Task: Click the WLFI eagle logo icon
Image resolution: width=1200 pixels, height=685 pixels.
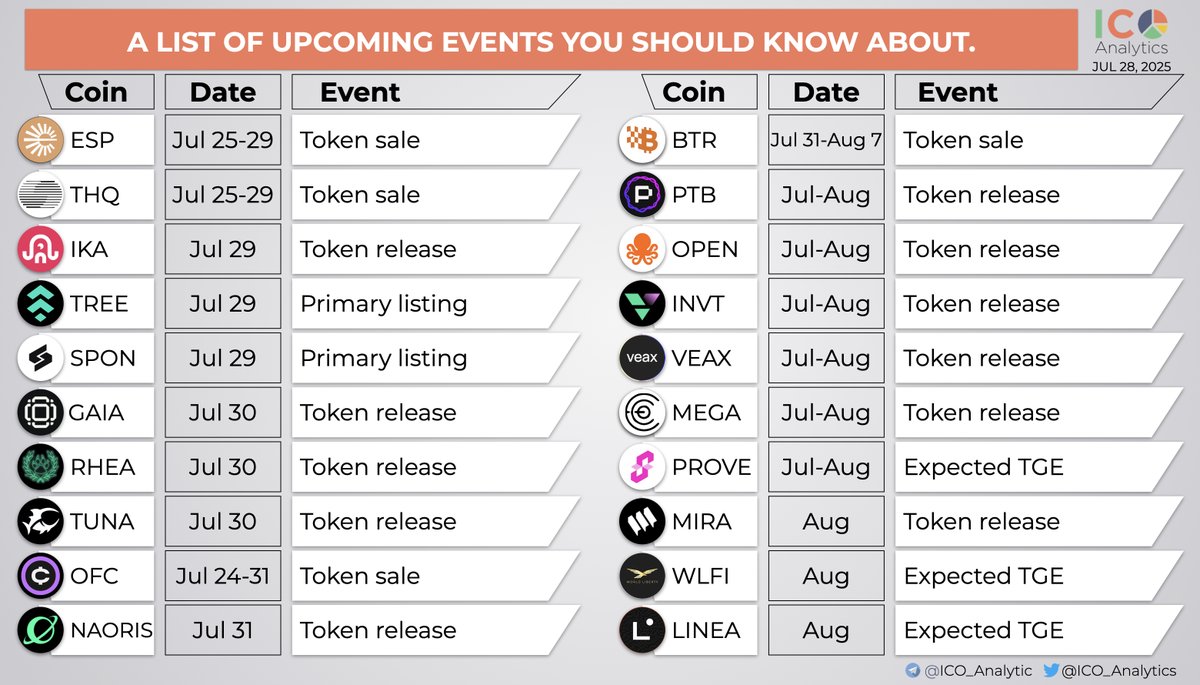Action: click(642, 576)
